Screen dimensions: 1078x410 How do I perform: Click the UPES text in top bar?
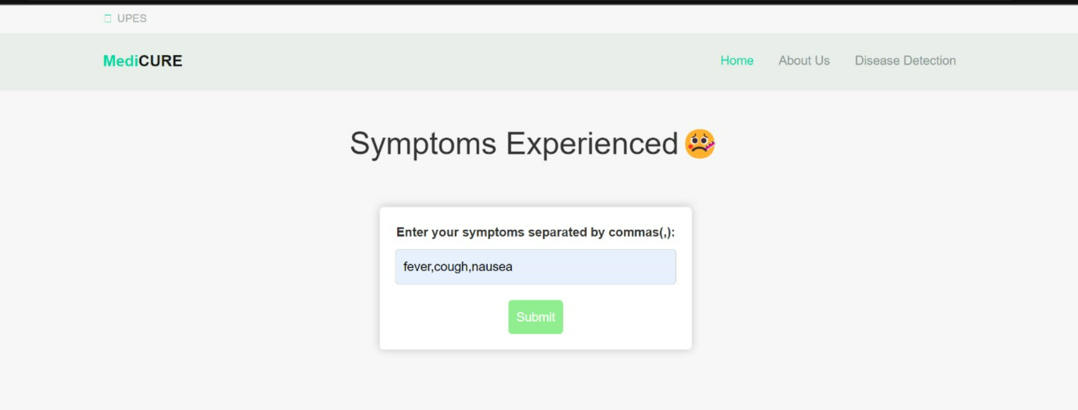[132, 18]
